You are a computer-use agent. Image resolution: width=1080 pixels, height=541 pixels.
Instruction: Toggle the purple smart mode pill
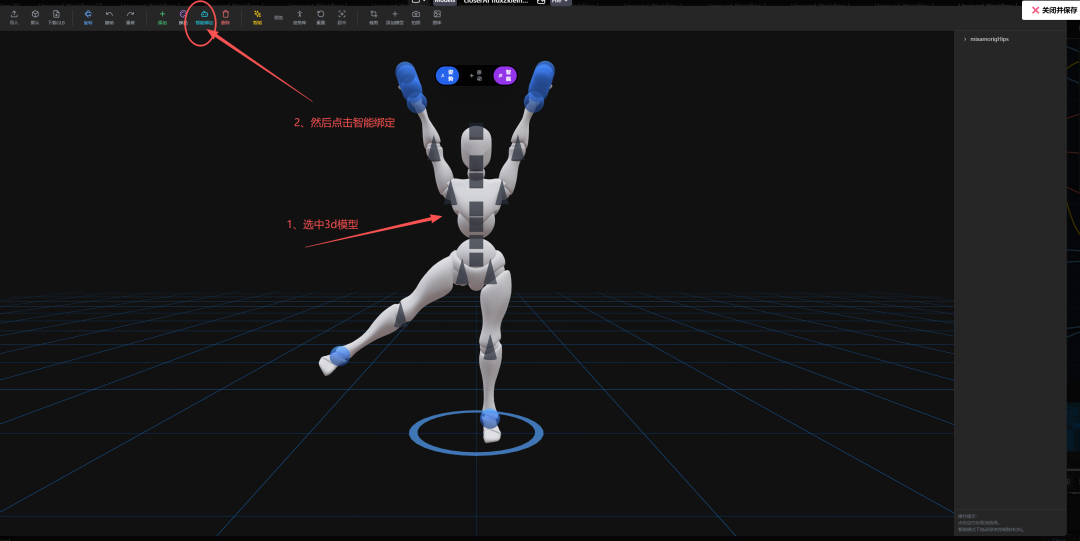coord(506,76)
